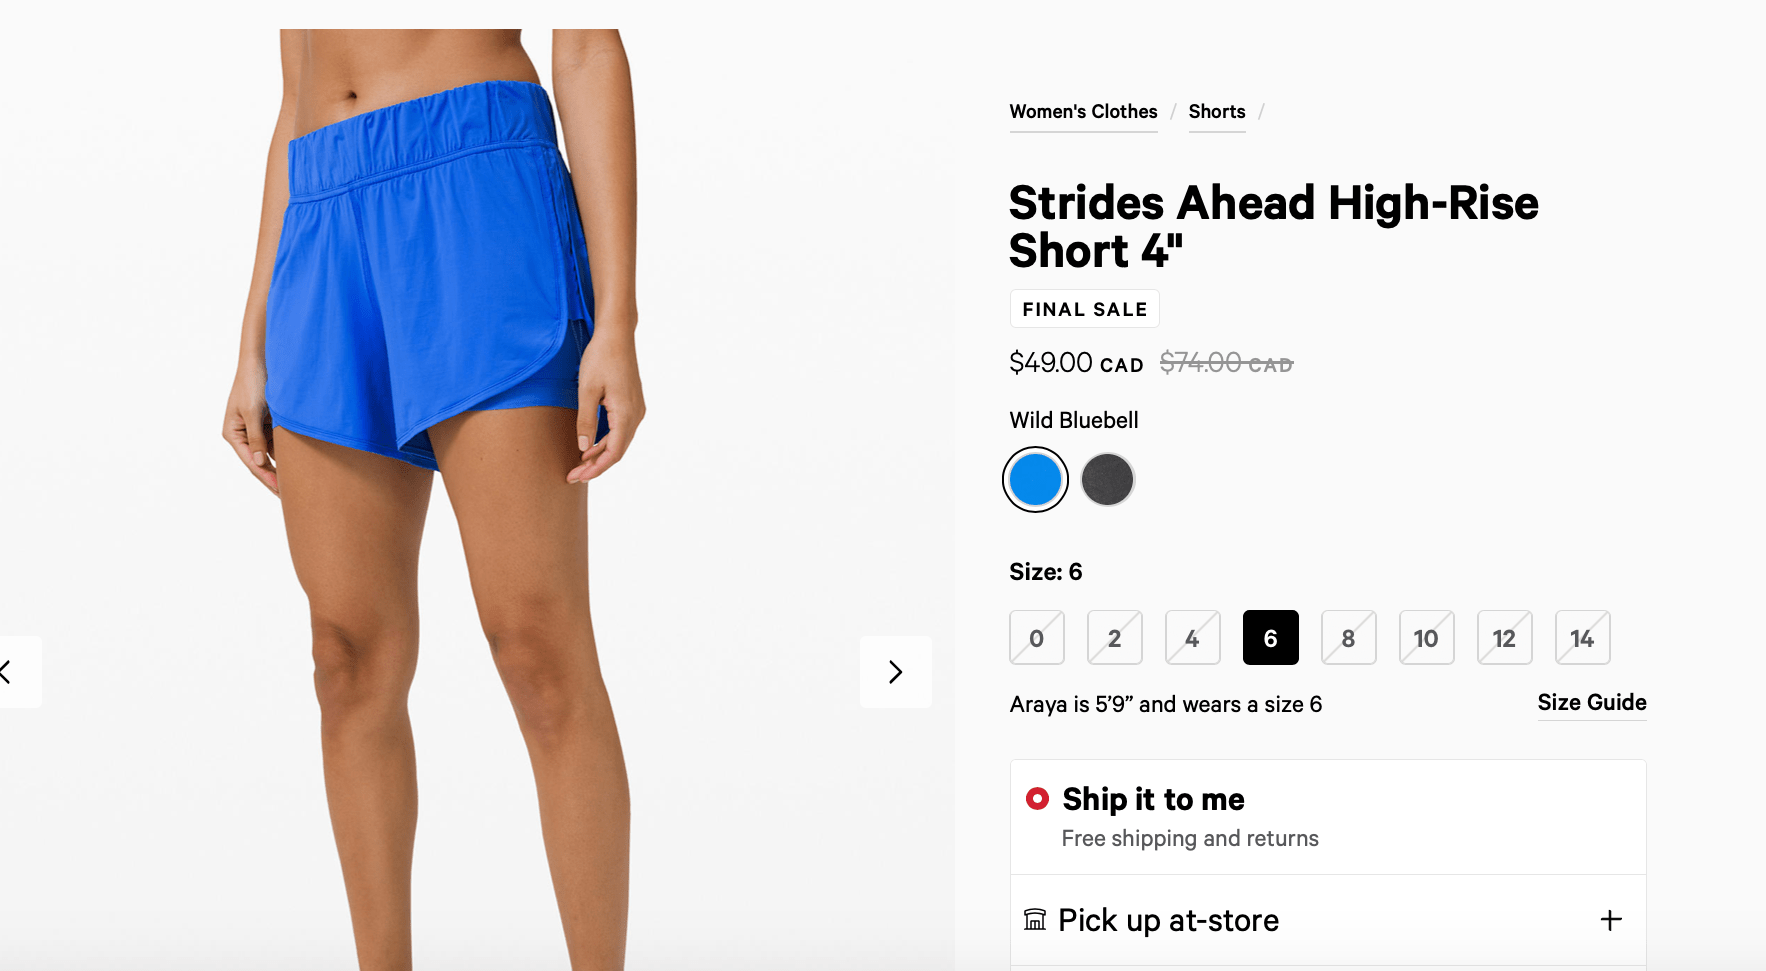Select size 4

point(1193,638)
